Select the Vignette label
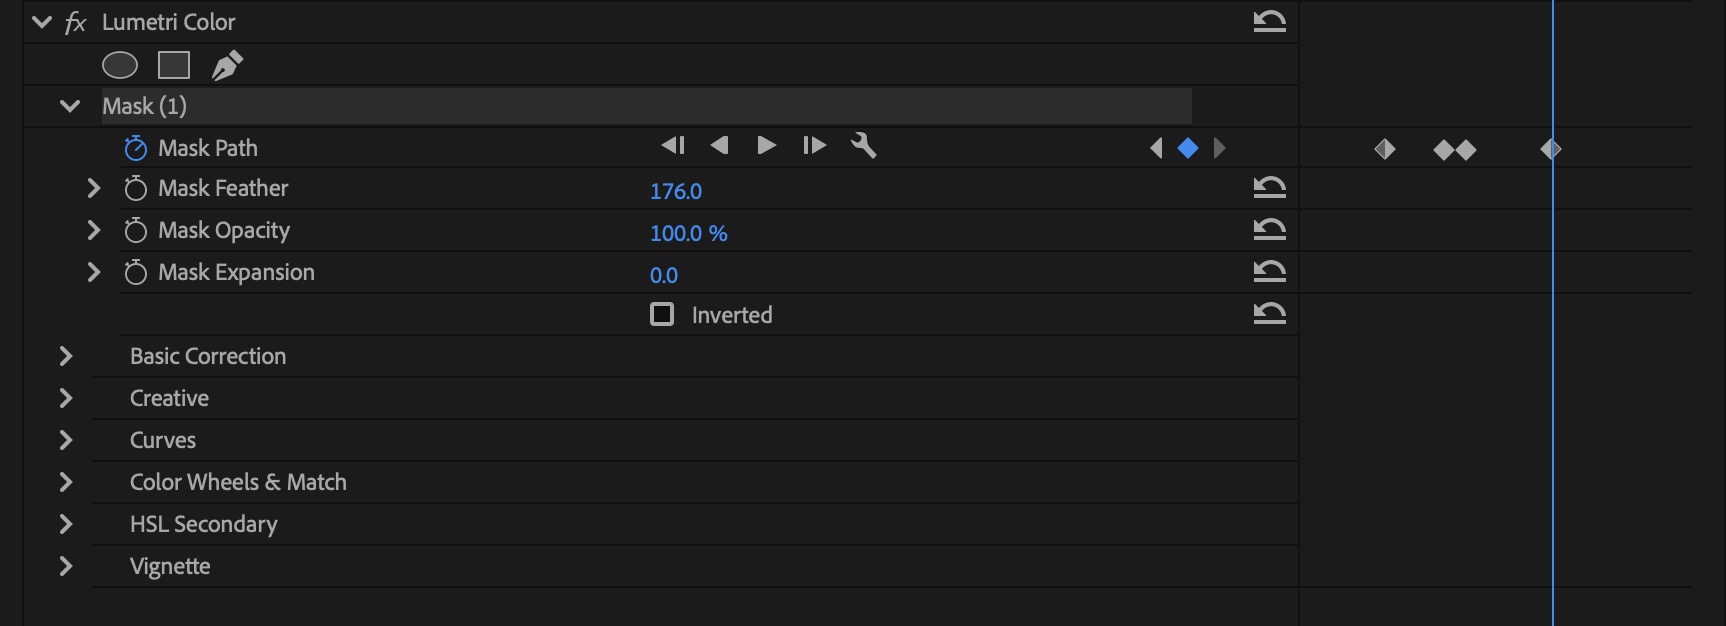Viewport: 1726px width, 626px height. click(x=170, y=567)
